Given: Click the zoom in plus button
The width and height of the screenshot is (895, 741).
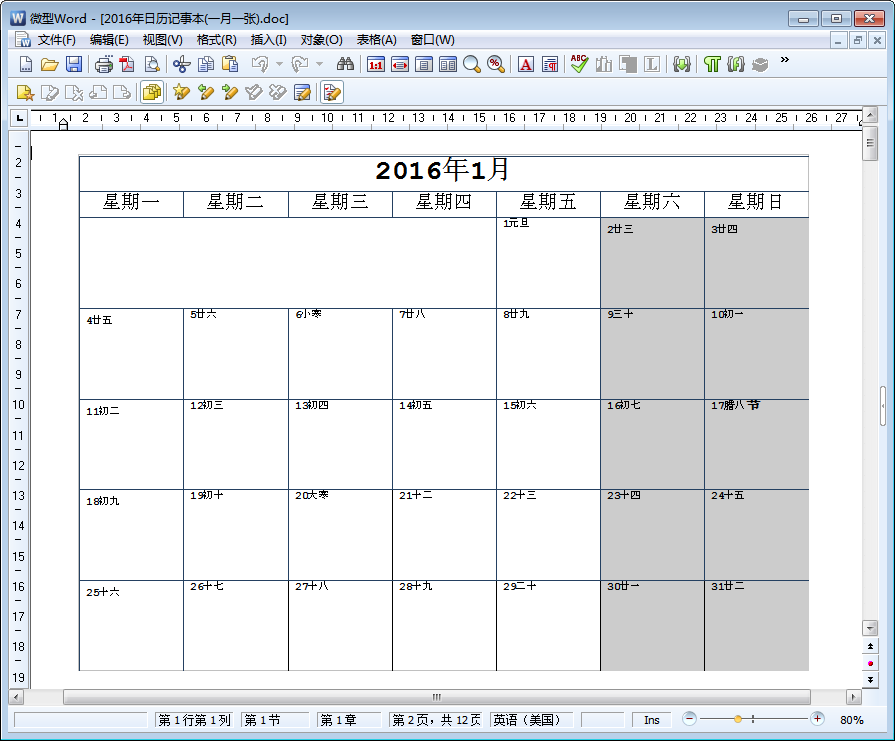Looking at the screenshot, I should (x=817, y=719).
